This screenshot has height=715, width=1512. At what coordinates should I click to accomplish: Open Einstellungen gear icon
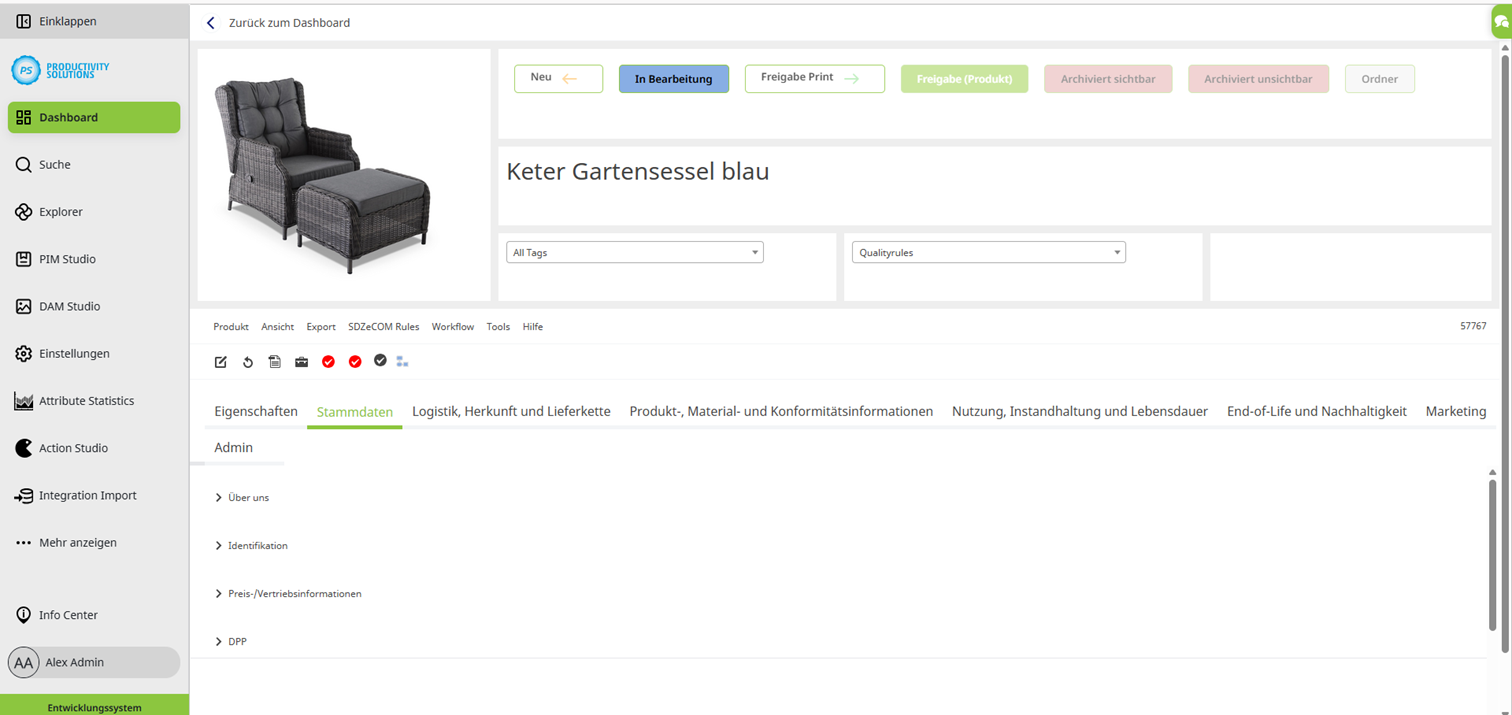click(x=23, y=354)
